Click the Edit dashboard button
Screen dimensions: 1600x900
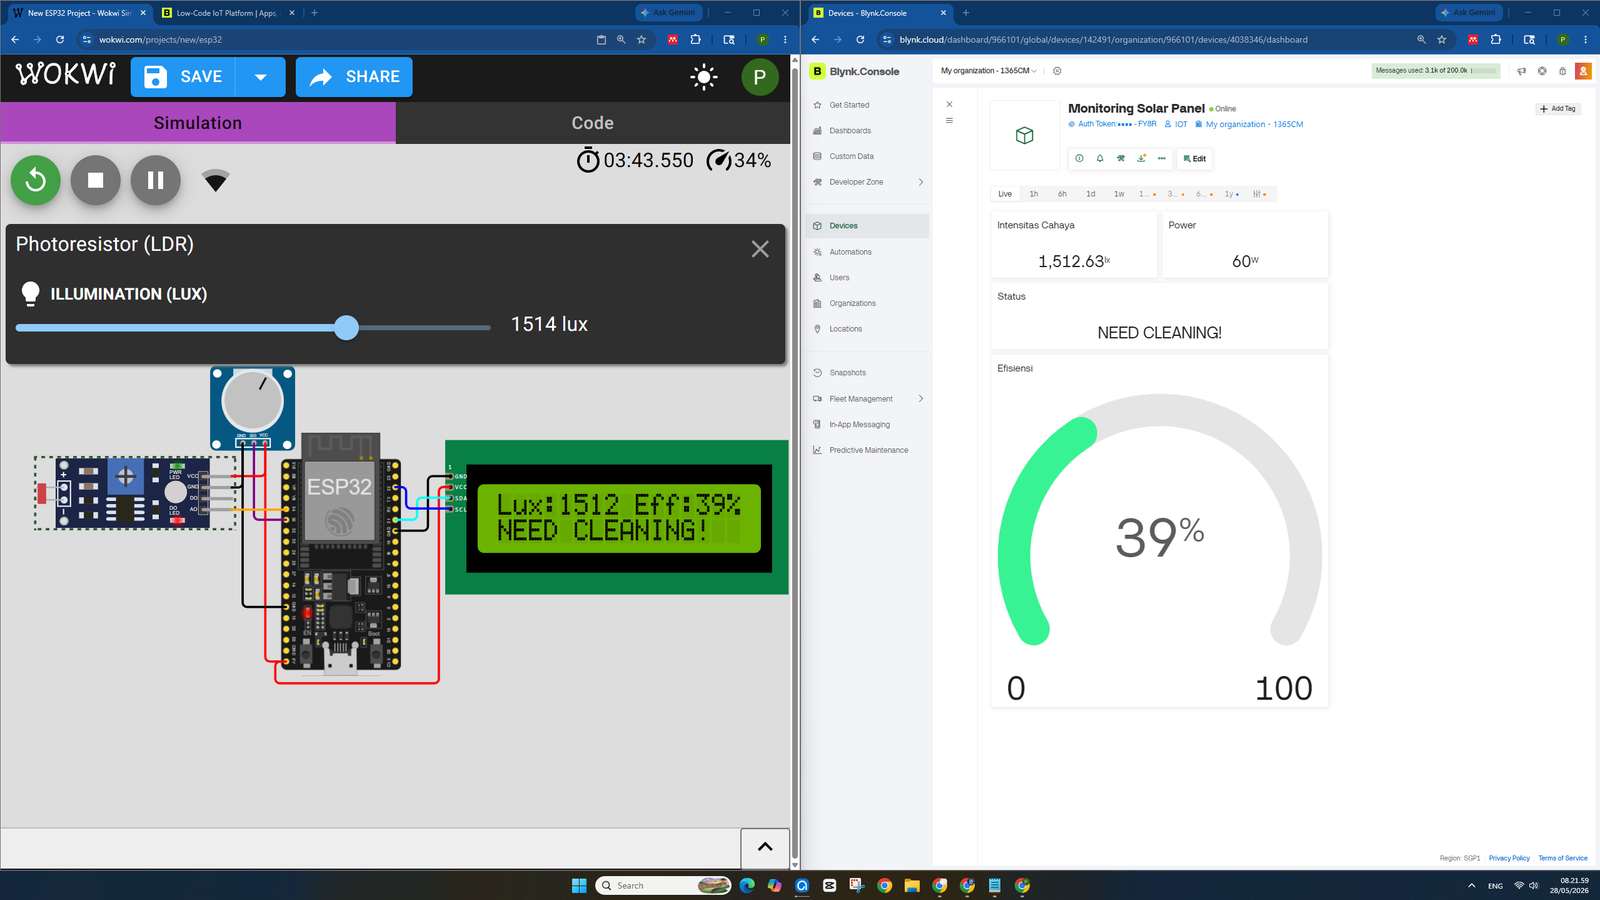pos(1195,158)
